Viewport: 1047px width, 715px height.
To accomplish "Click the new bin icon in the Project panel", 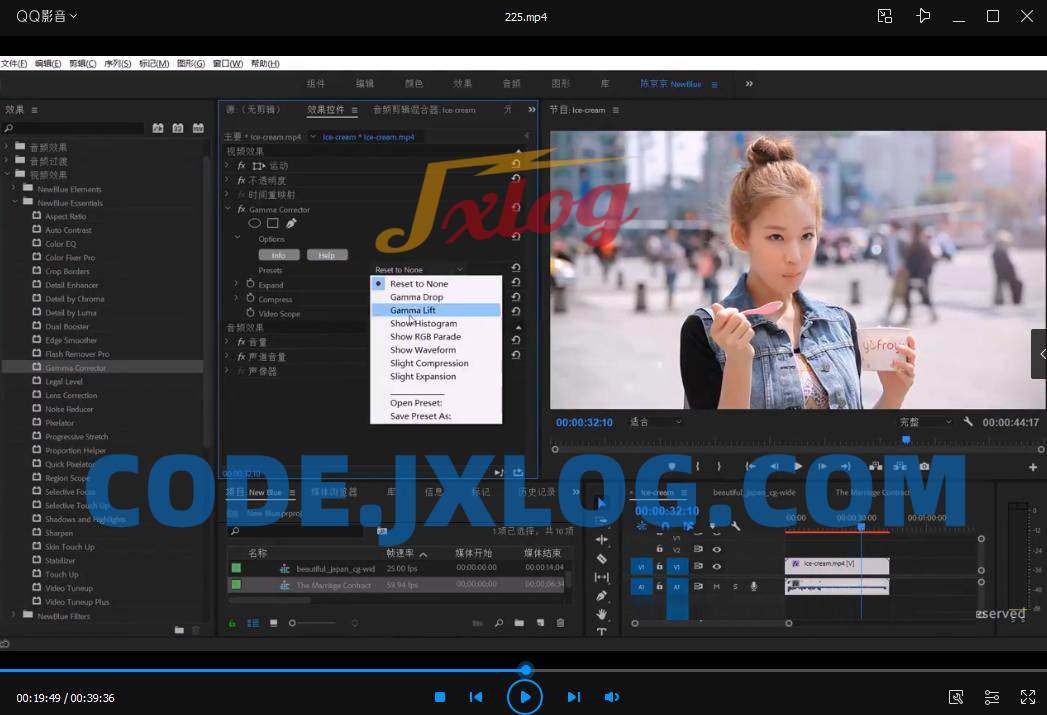I will click(519, 623).
